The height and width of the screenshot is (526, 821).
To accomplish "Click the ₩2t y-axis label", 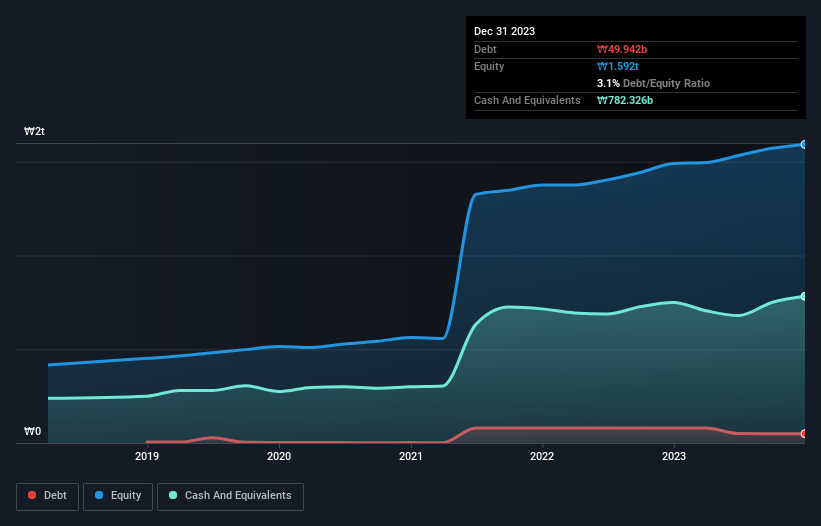I will (x=35, y=131).
